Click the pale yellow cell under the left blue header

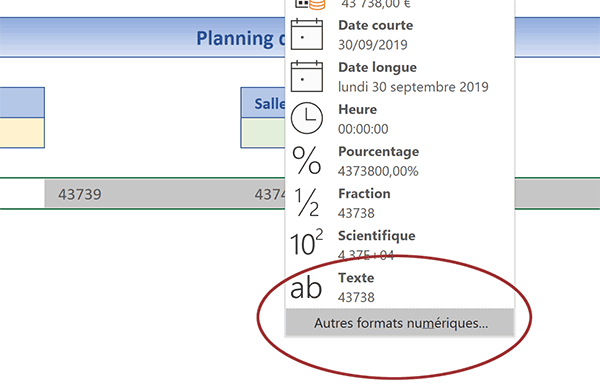tap(22, 132)
